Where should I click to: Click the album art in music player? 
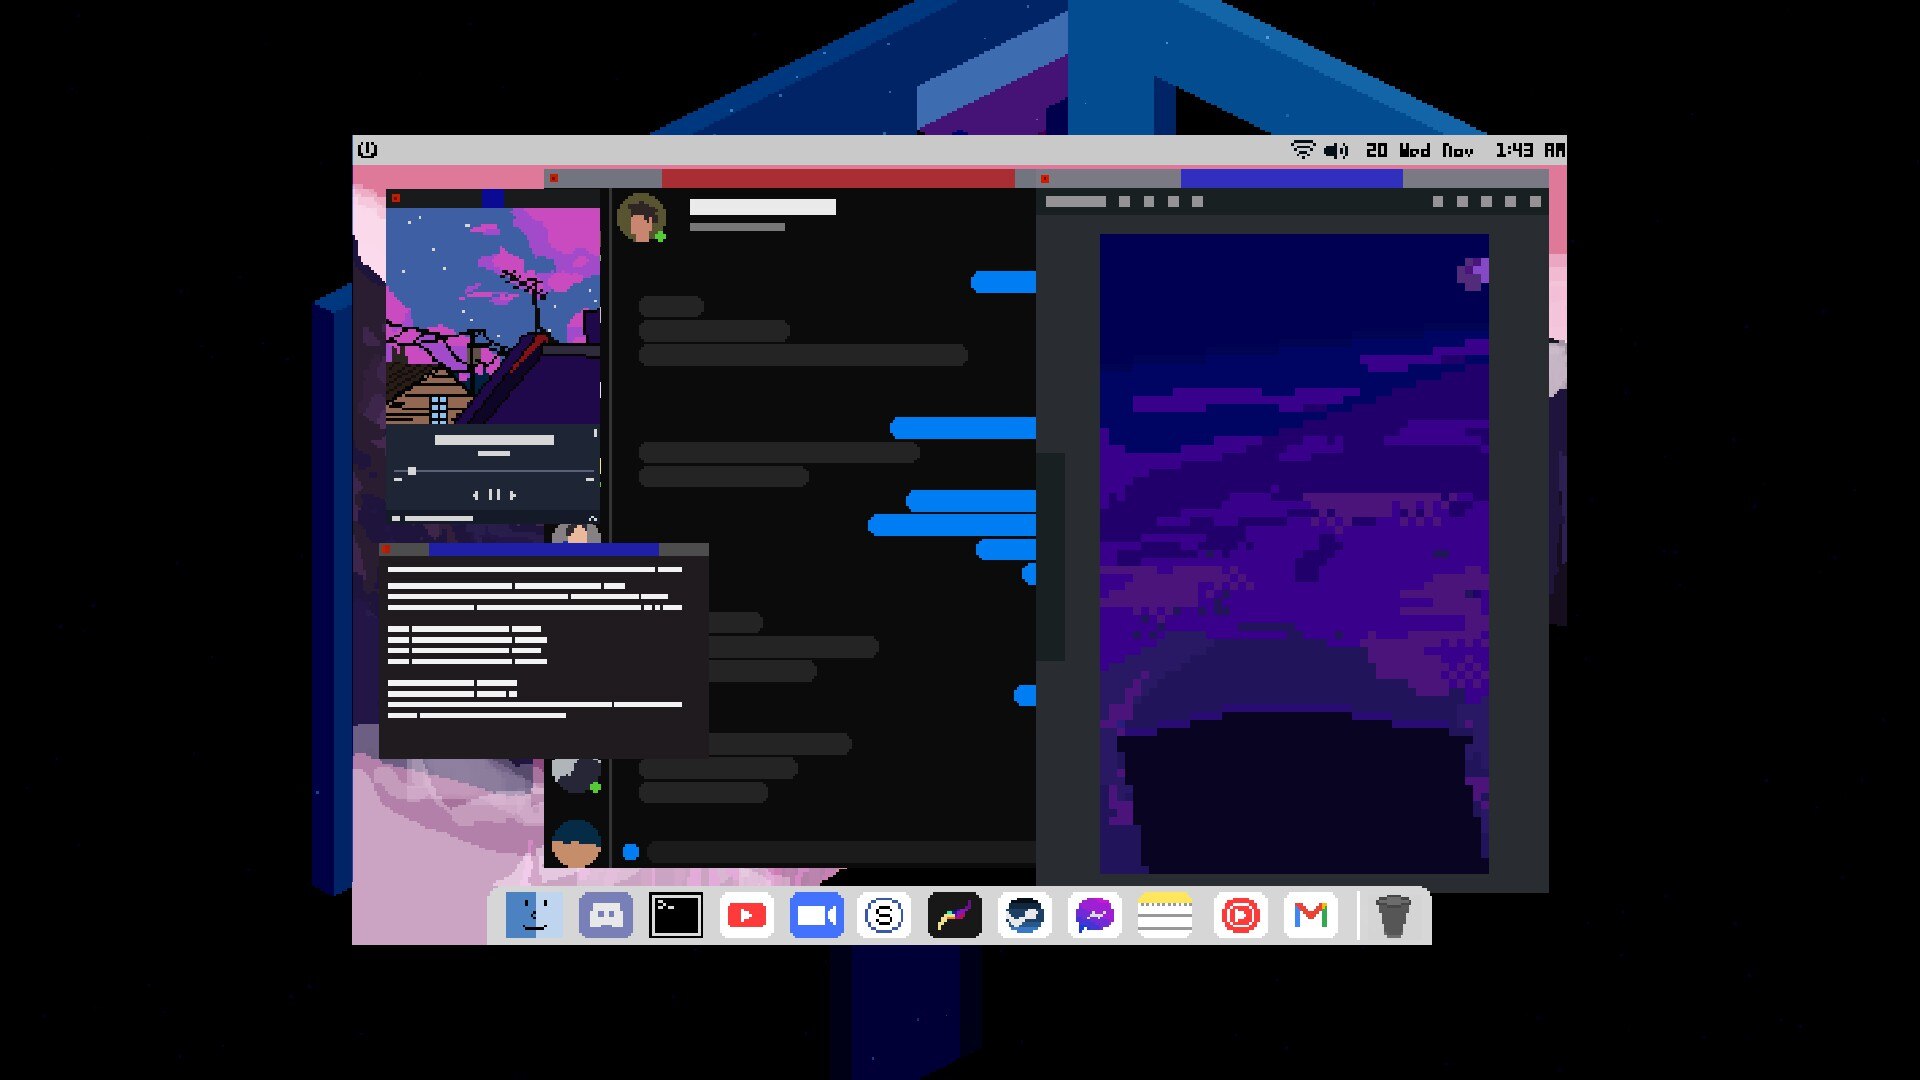click(x=493, y=316)
